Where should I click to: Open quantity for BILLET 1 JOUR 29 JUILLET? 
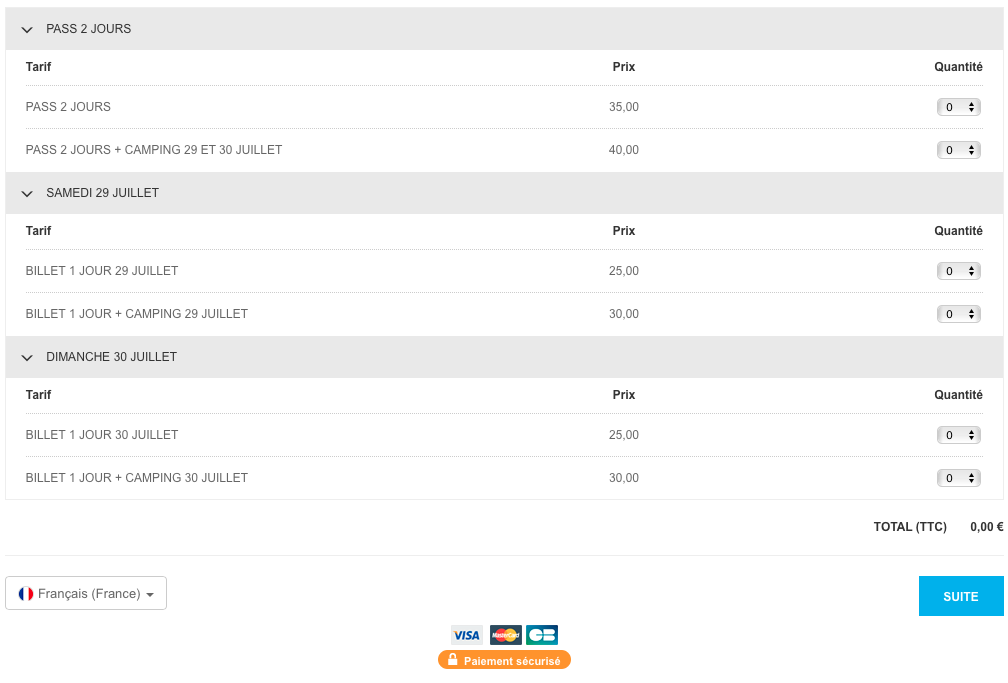point(958,271)
